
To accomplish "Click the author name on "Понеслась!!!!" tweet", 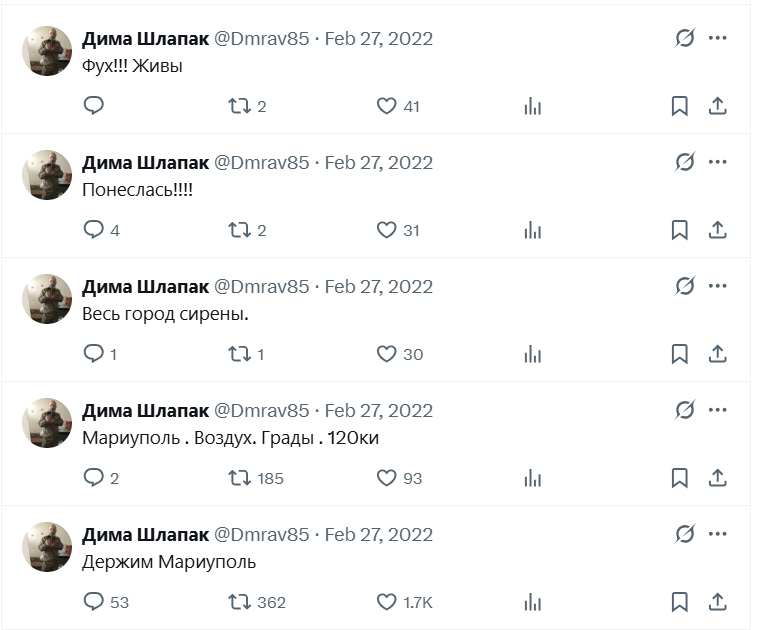I will tap(145, 163).
